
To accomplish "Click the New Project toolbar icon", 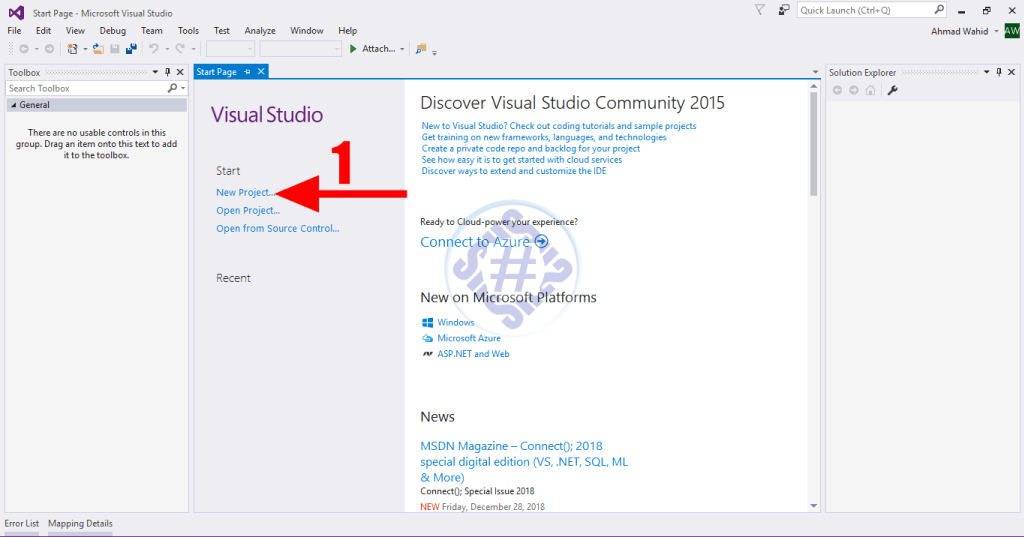I will click(72, 48).
